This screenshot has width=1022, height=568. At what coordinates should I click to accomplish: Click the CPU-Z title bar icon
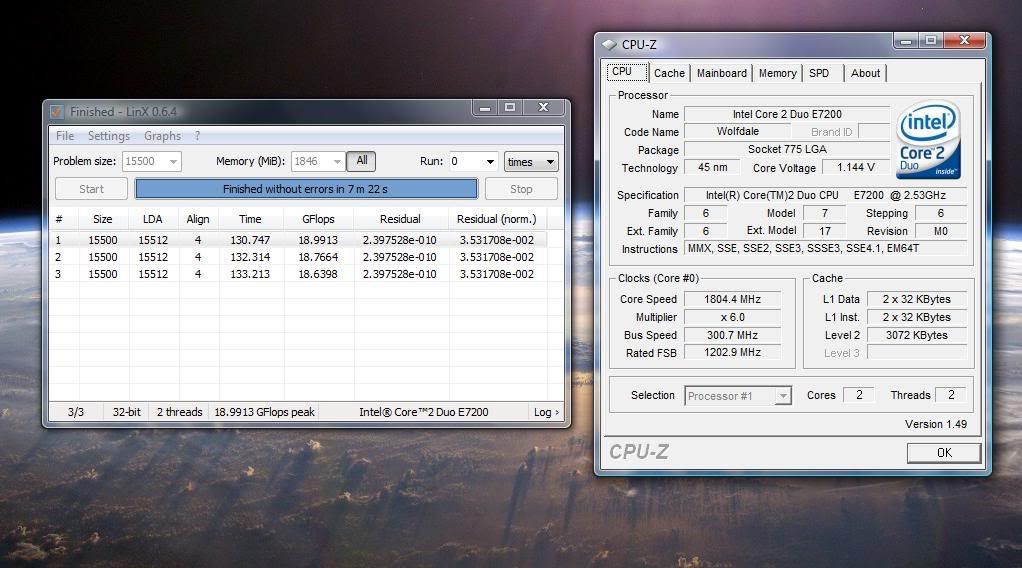(609, 44)
